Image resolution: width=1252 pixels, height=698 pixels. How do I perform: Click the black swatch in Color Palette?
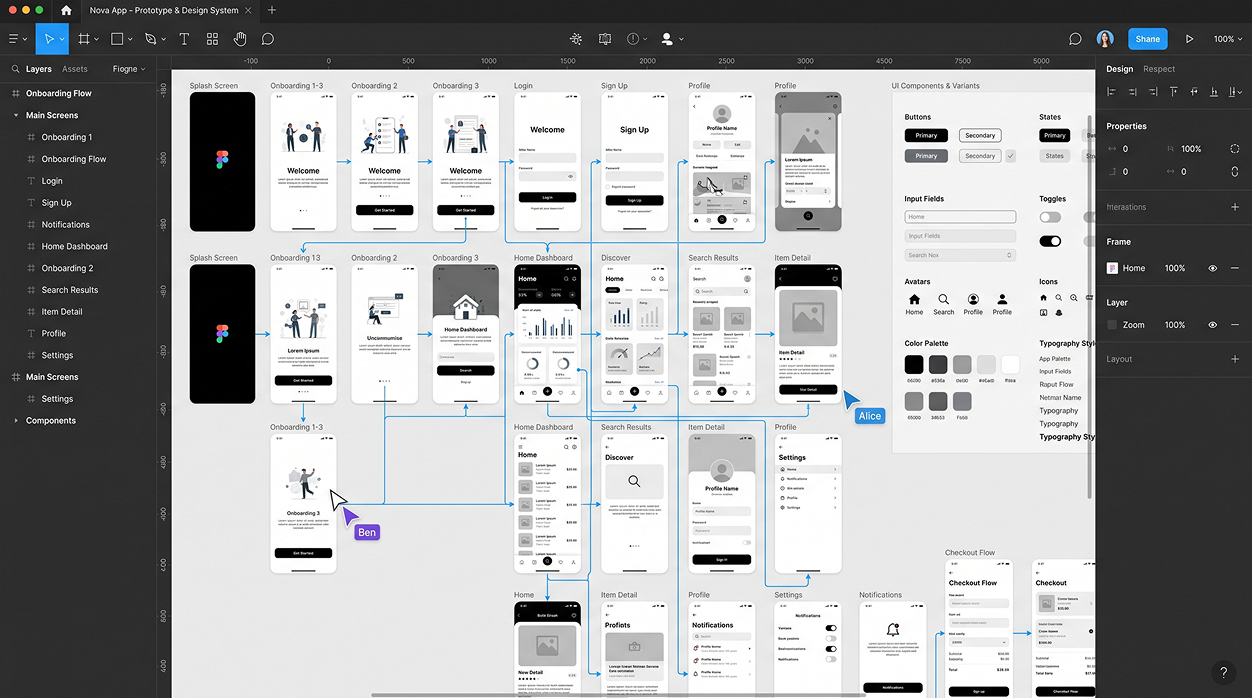pyautogui.click(x=914, y=365)
